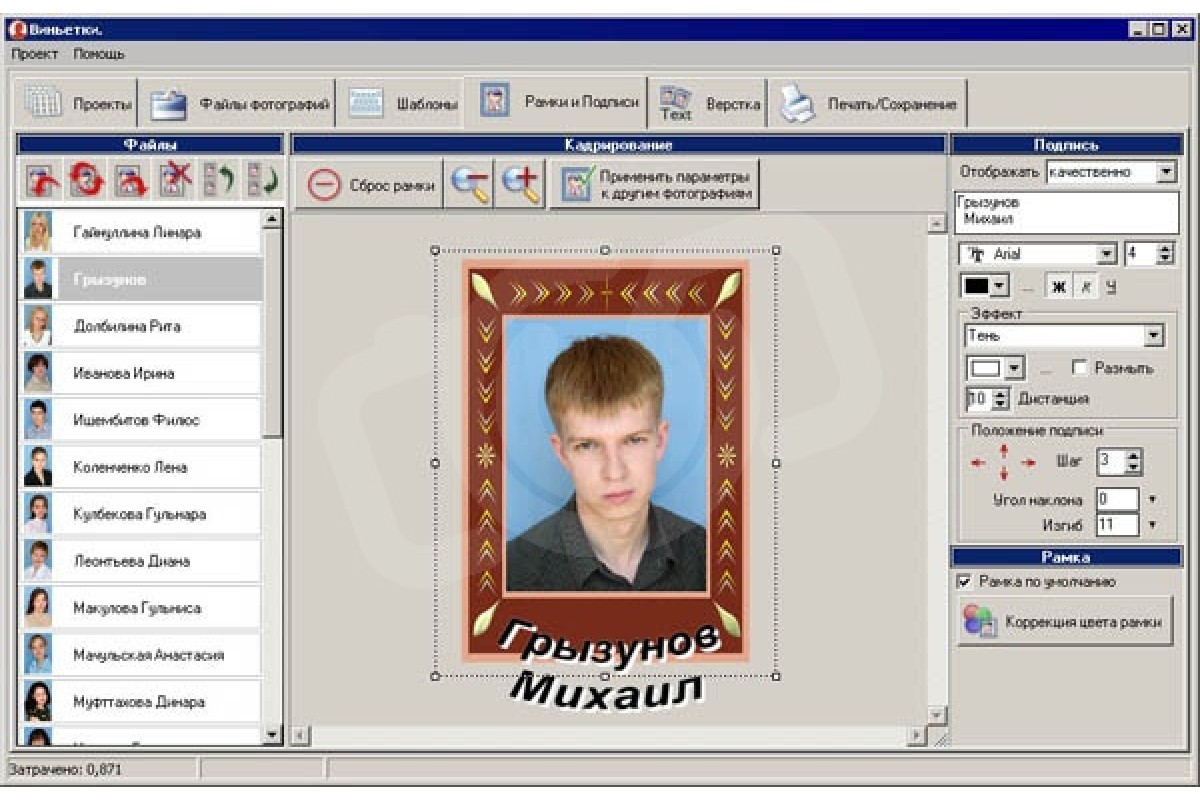Nudge caption up with red up arrow
The image size is (1200, 800).
tap(1004, 450)
